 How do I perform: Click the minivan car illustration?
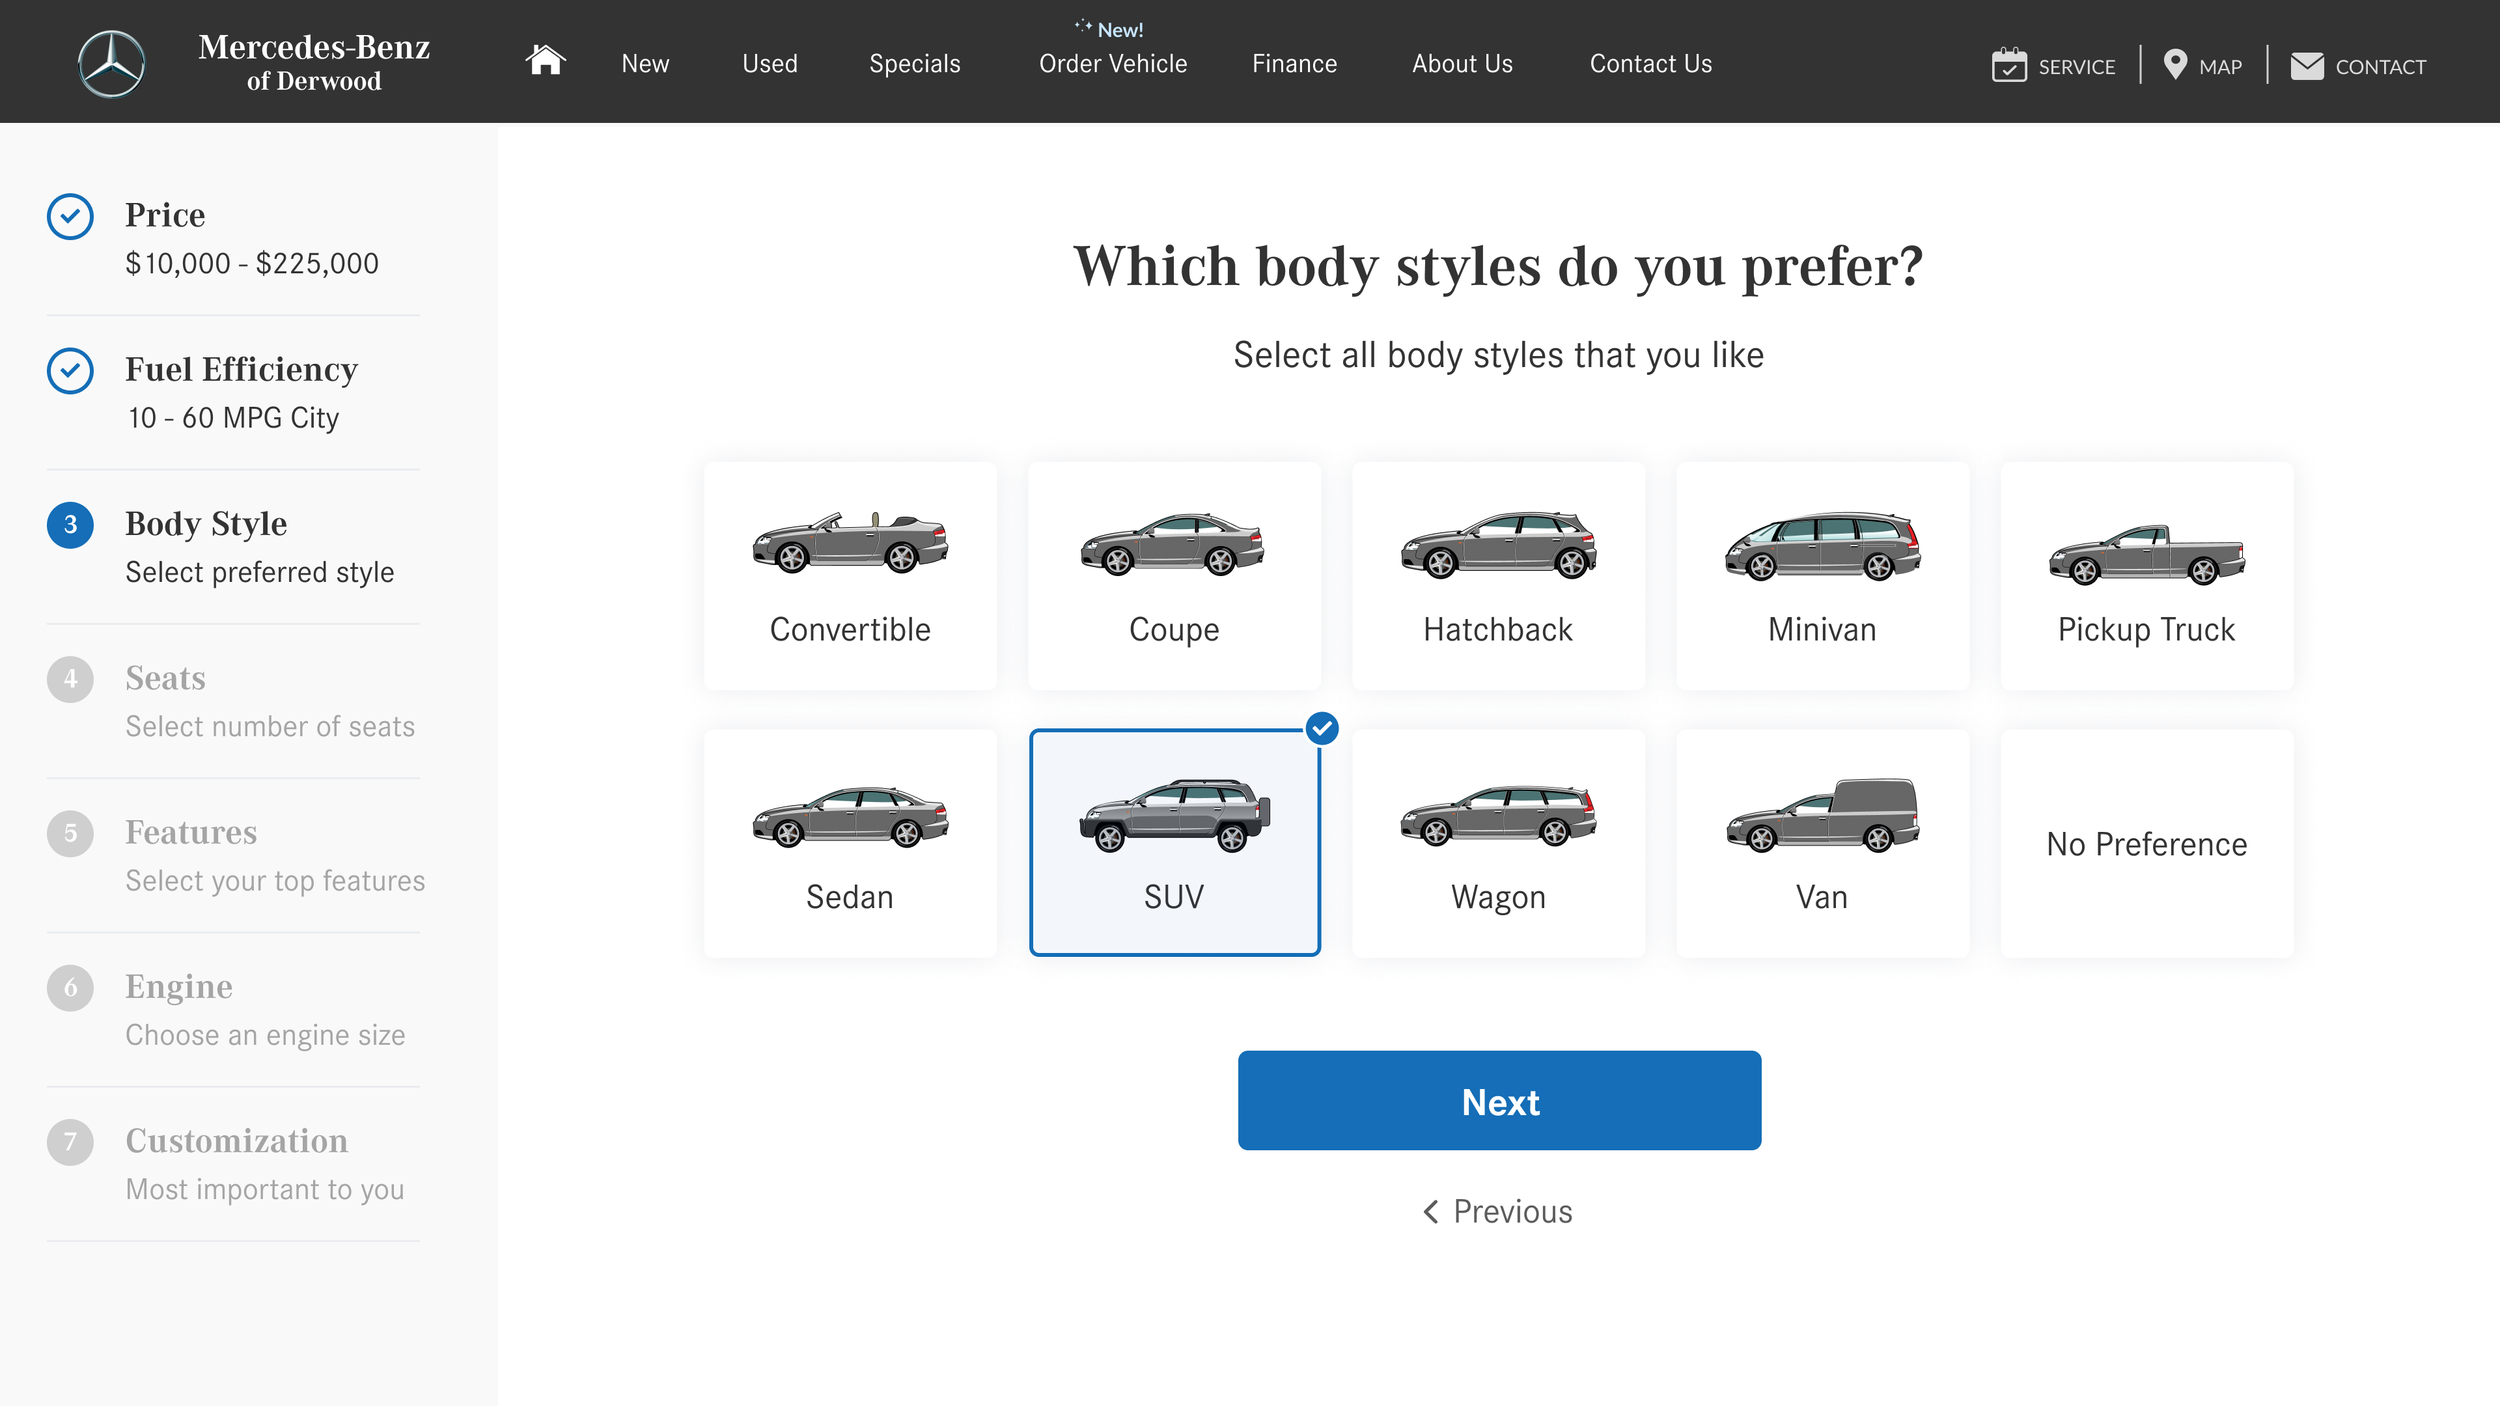coord(1822,546)
